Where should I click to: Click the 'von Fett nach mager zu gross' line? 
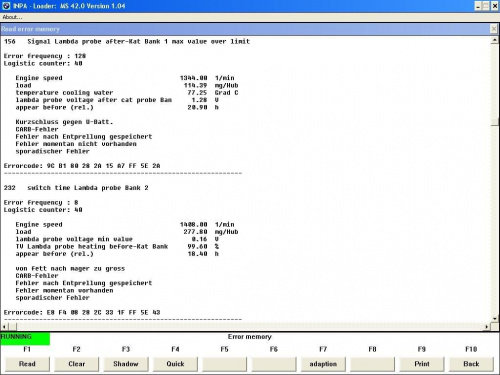70,268
